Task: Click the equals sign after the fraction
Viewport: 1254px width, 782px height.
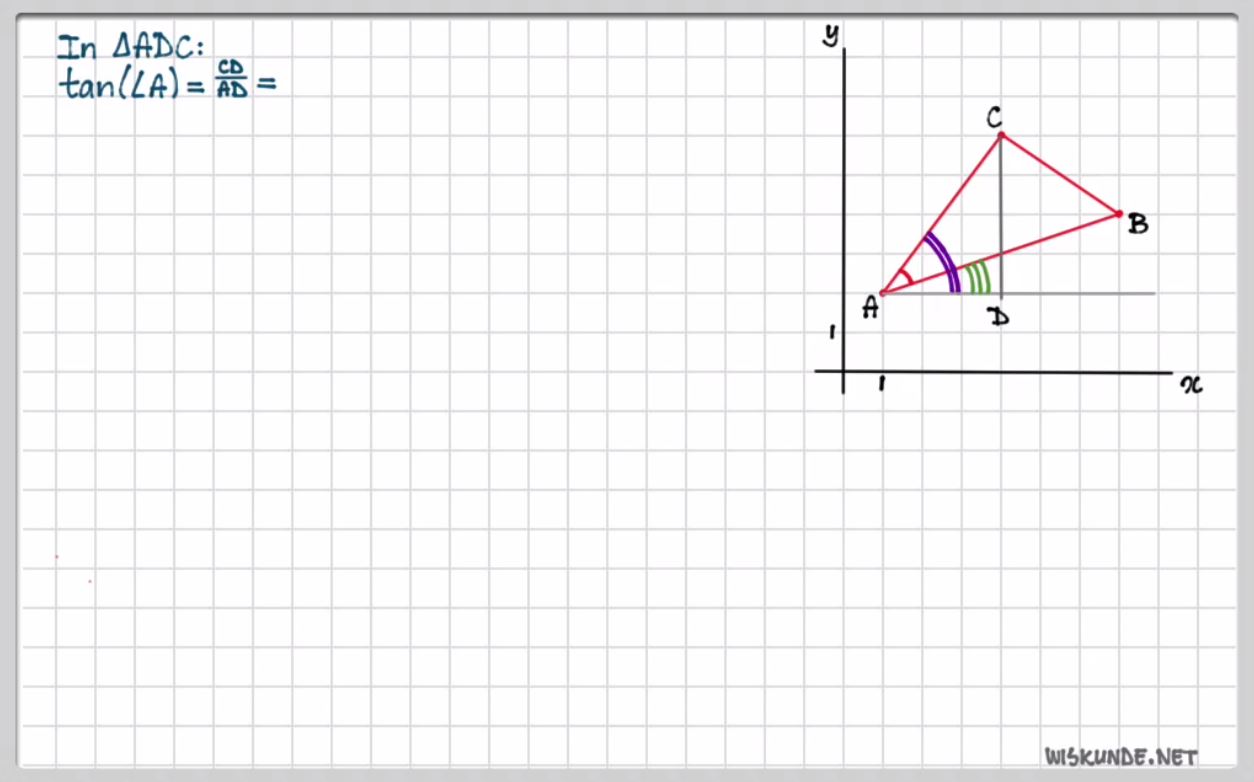Action: click(265, 86)
